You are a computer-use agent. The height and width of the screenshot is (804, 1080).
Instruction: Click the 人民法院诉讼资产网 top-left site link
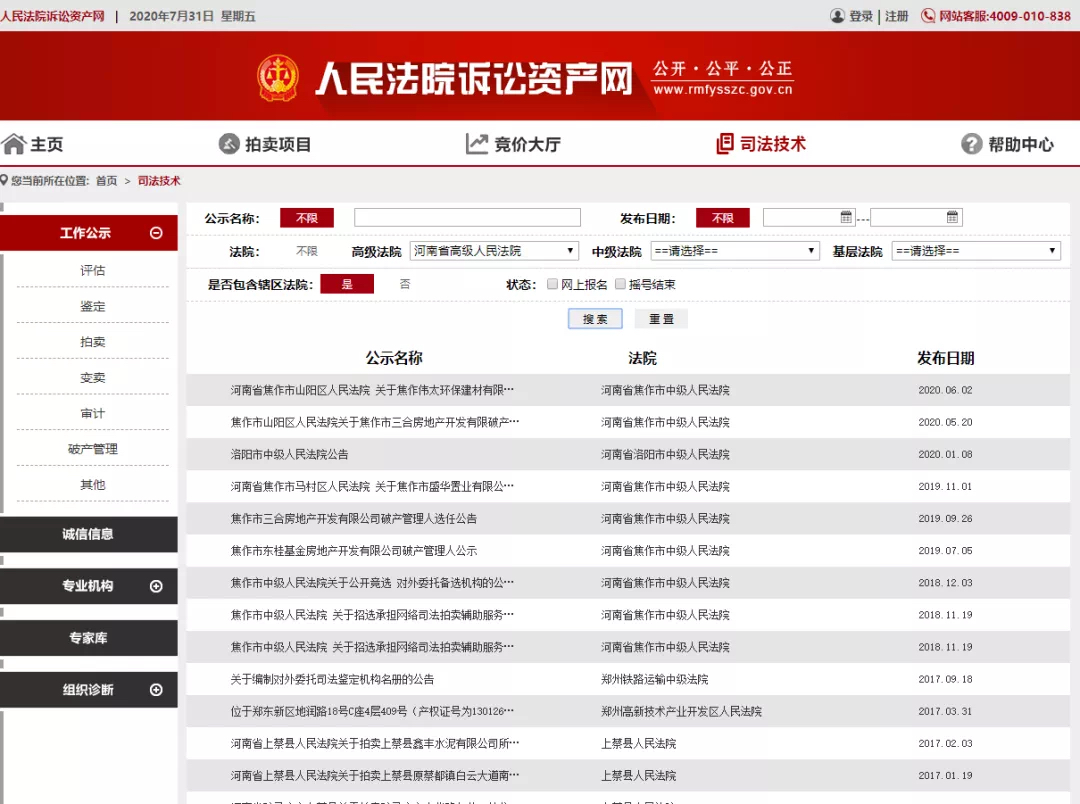(x=52, y=16)
